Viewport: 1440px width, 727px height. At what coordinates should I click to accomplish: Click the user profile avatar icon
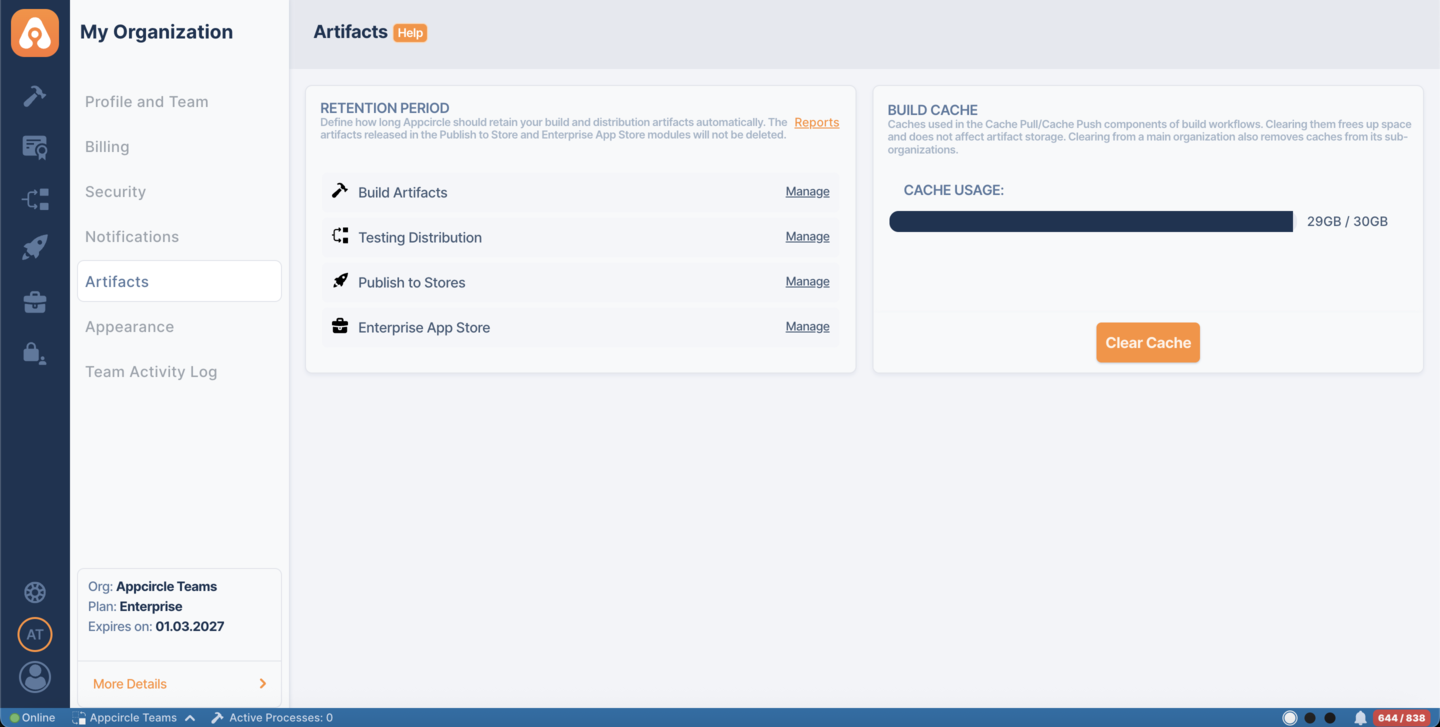point(35,677)
